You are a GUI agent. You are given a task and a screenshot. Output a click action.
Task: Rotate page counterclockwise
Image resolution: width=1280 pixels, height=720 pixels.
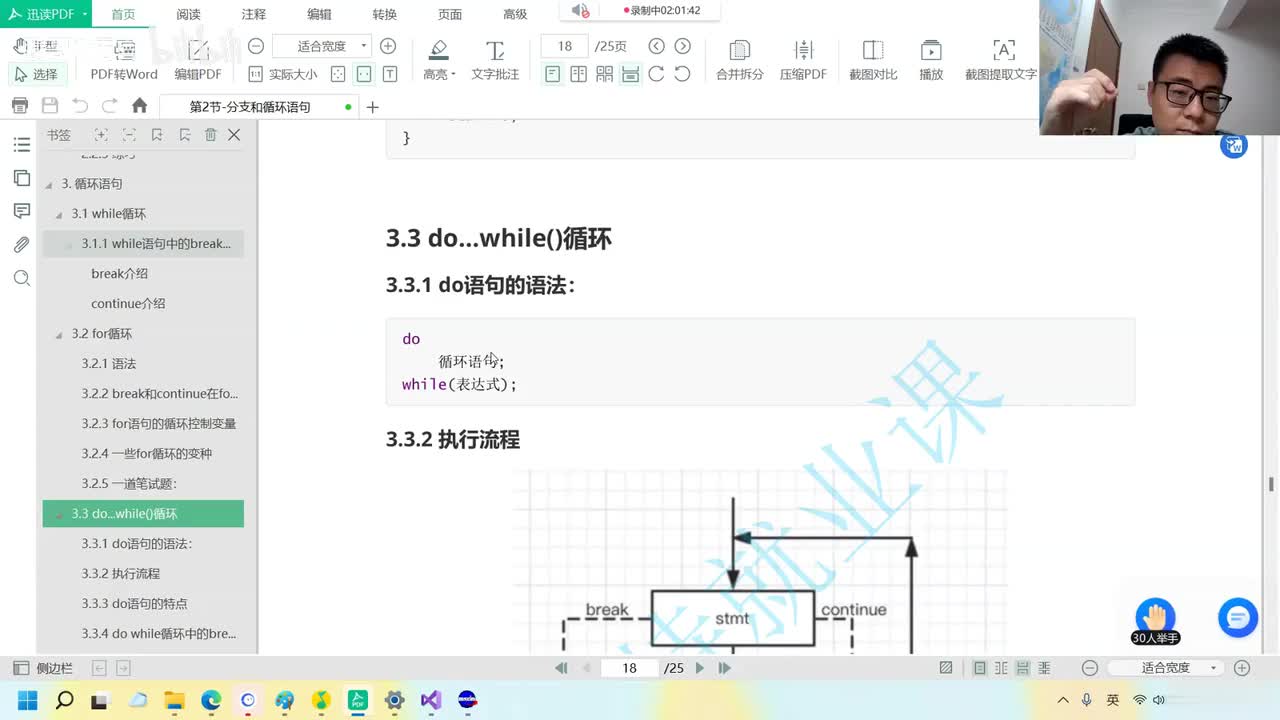[x=682, y=74]
